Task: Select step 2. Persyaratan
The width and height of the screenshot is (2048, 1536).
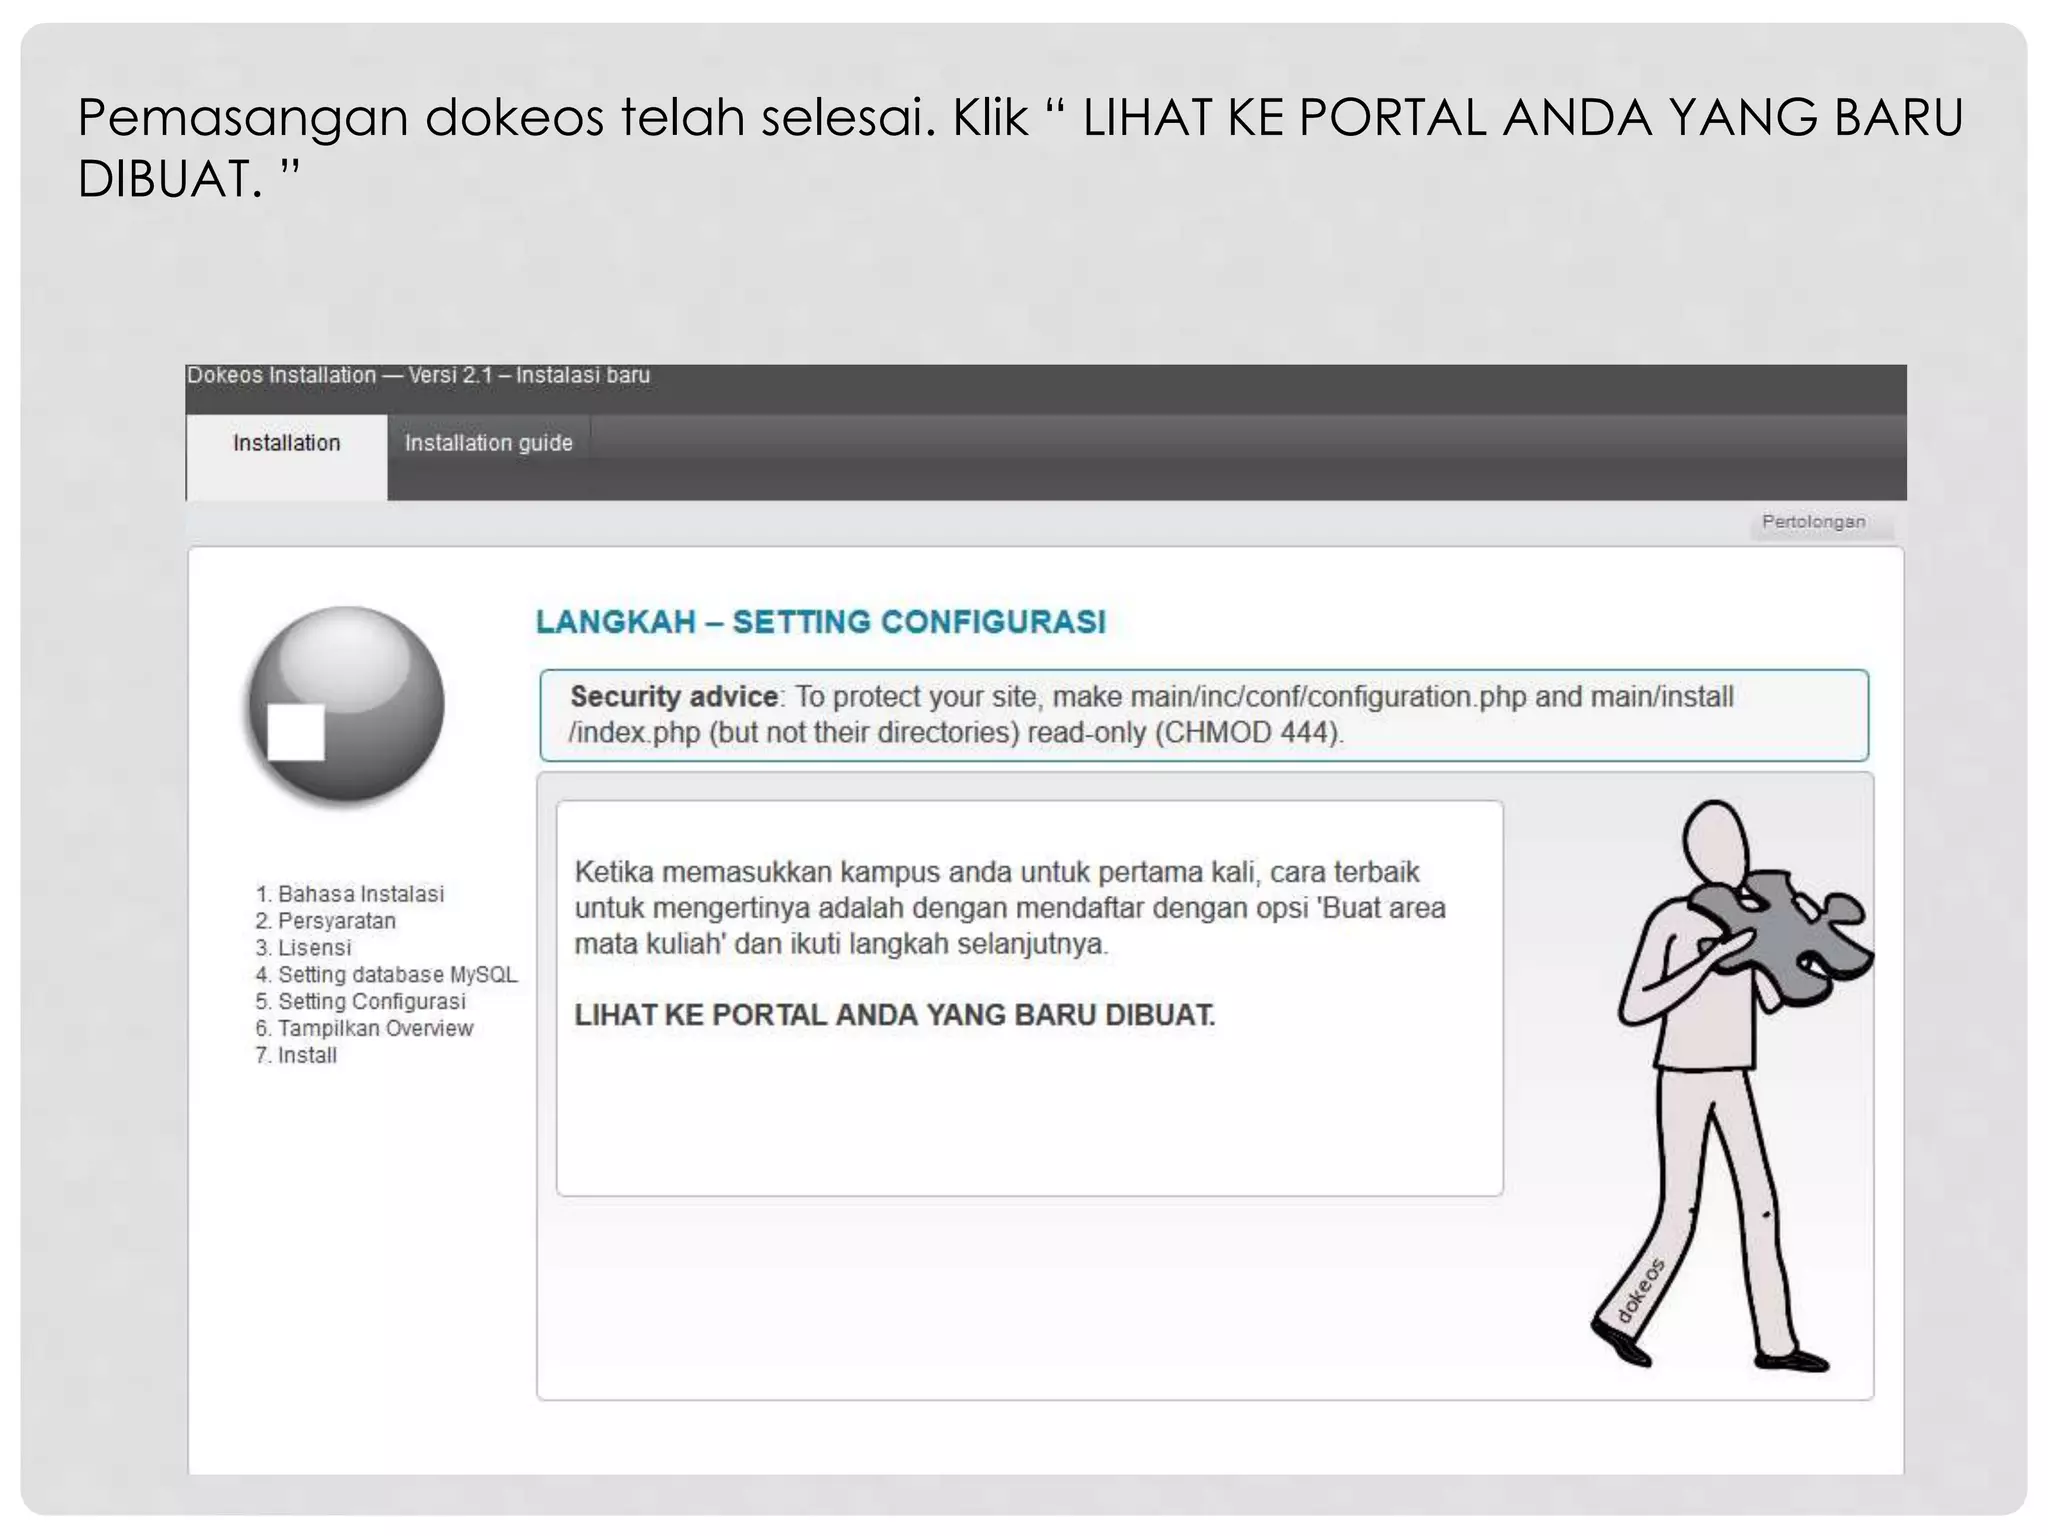Action: 326,921
